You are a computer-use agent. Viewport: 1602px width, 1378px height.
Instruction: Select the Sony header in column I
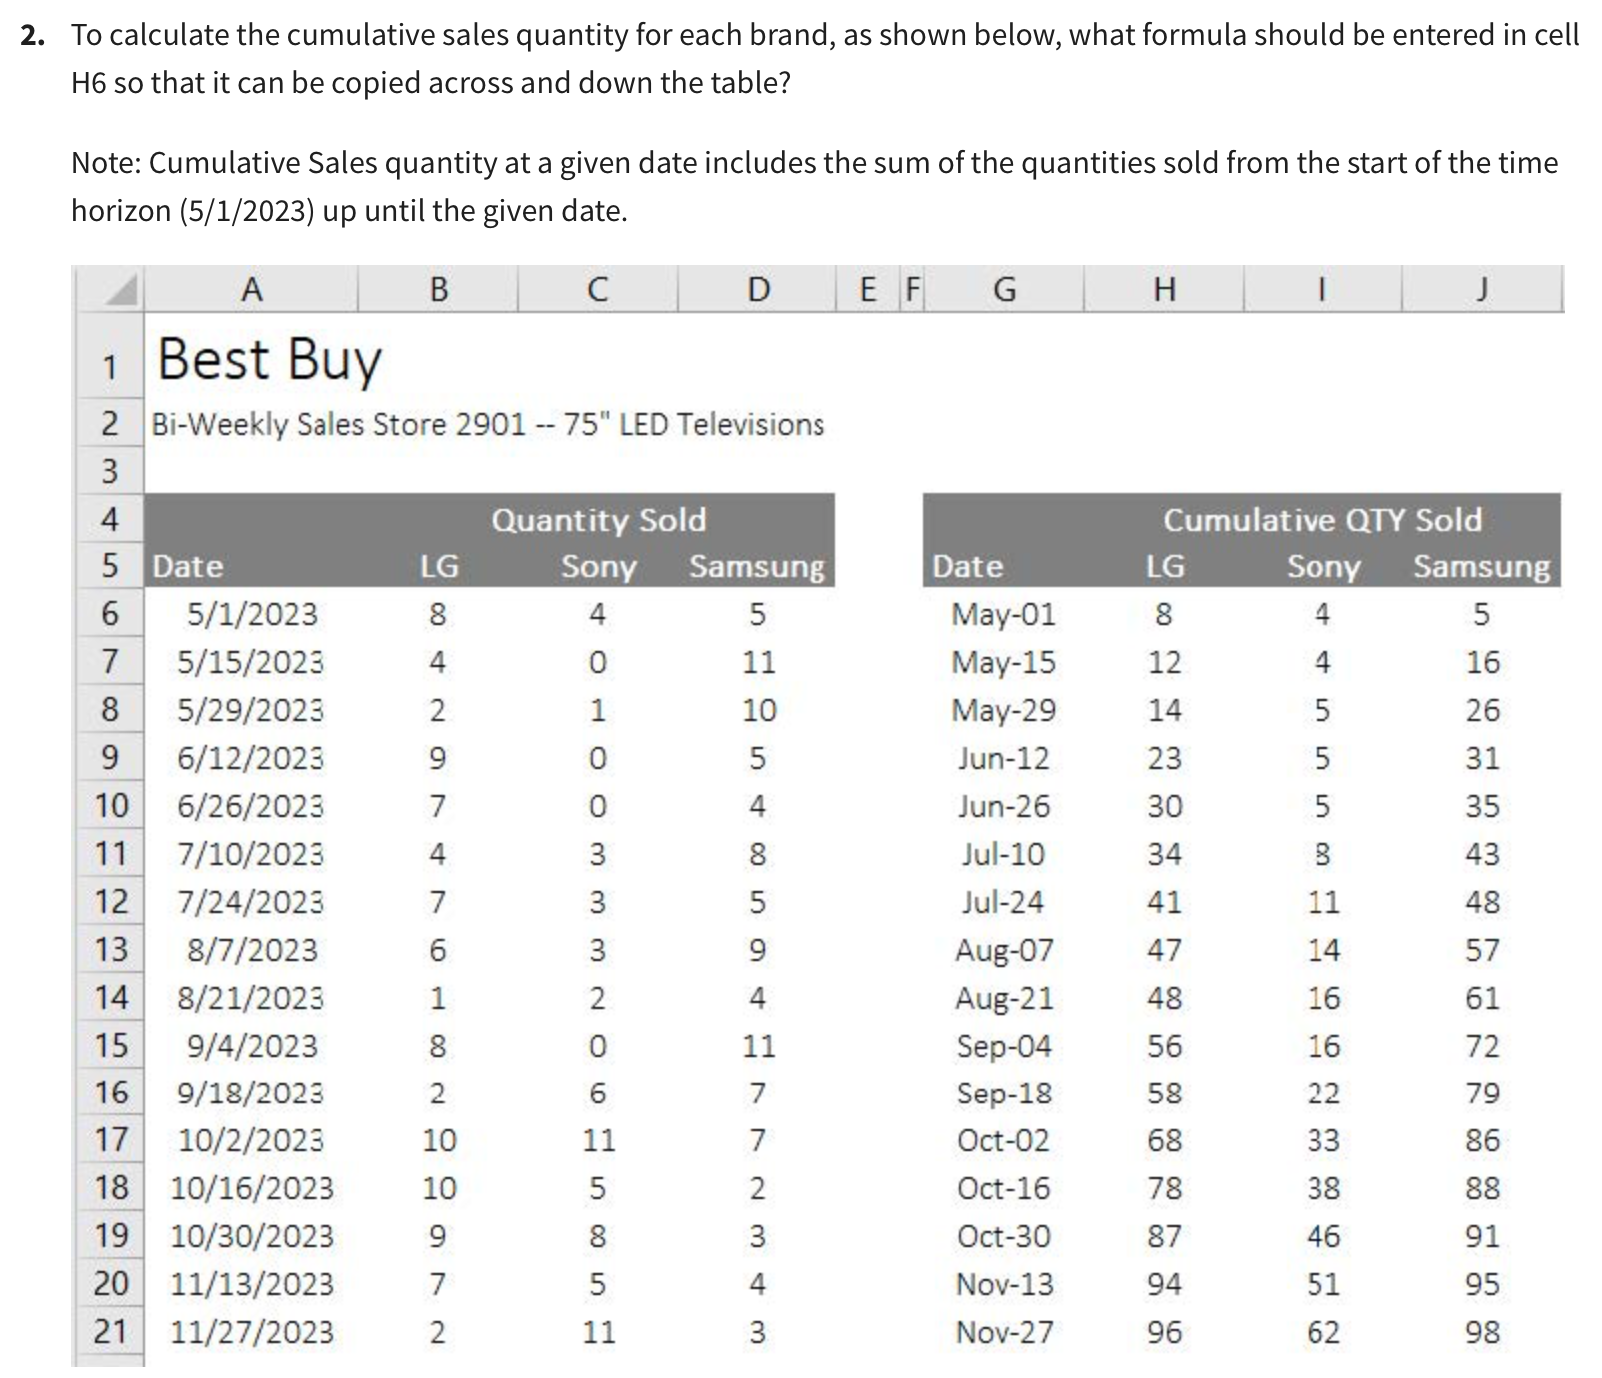click(x=1323, y=566)
